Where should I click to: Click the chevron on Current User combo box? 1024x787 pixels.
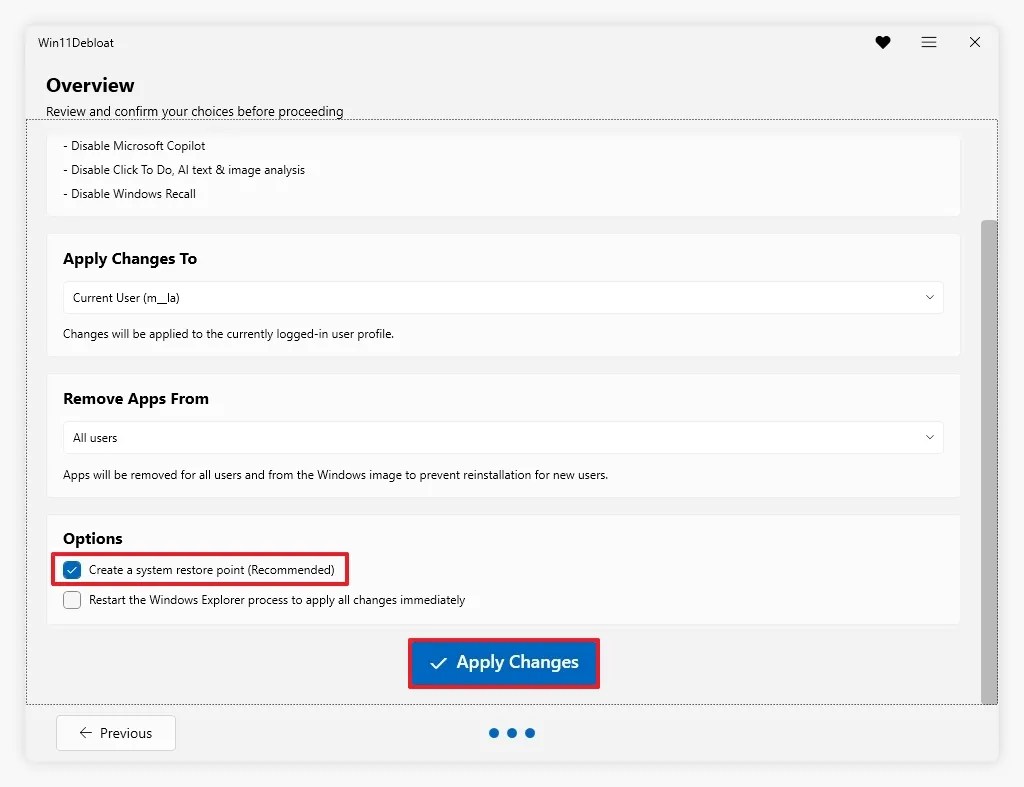[929, 297]
